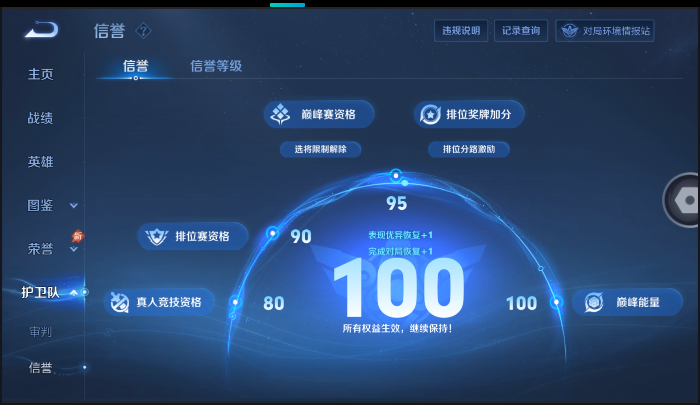Screen dimensions: 700x405
Task: Open the help question mark next to 信誉
Action: [143, 31]
